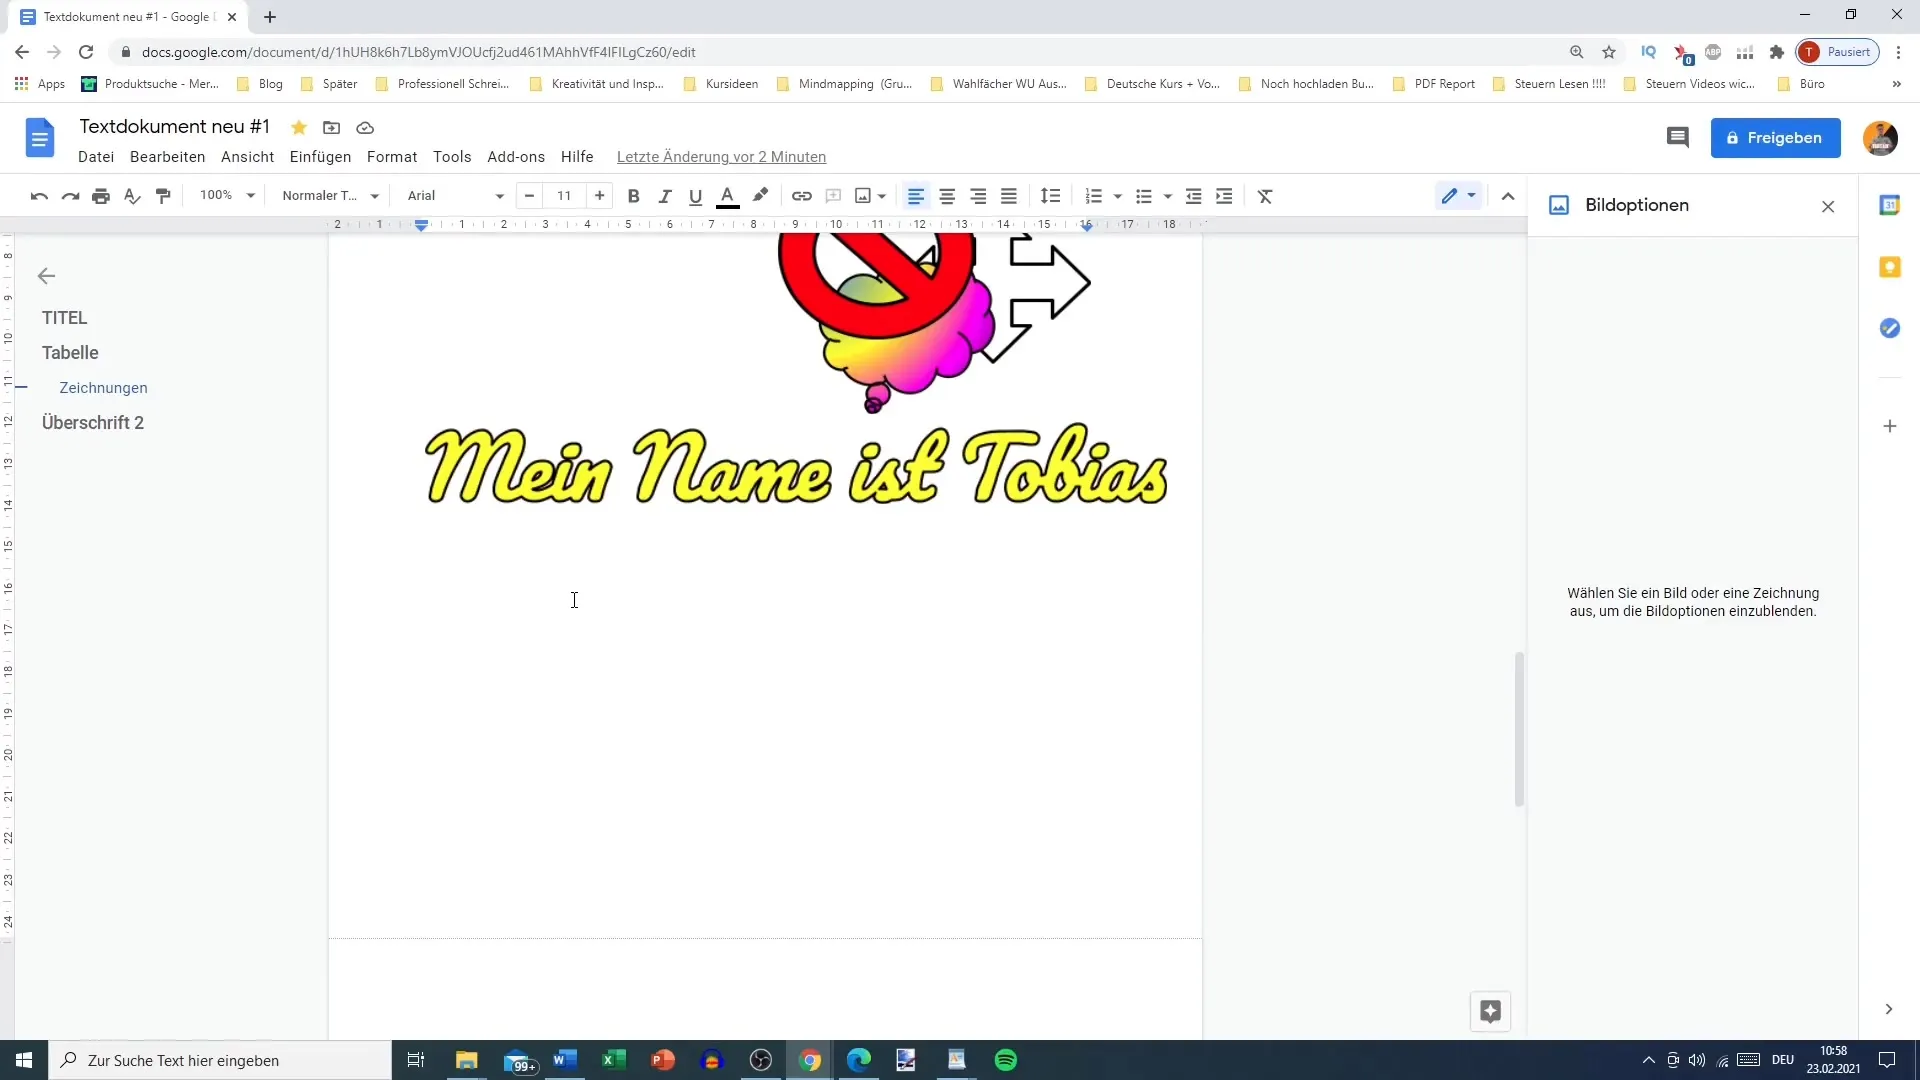Open Excel from the Windows taskbar

point(614,1060)
